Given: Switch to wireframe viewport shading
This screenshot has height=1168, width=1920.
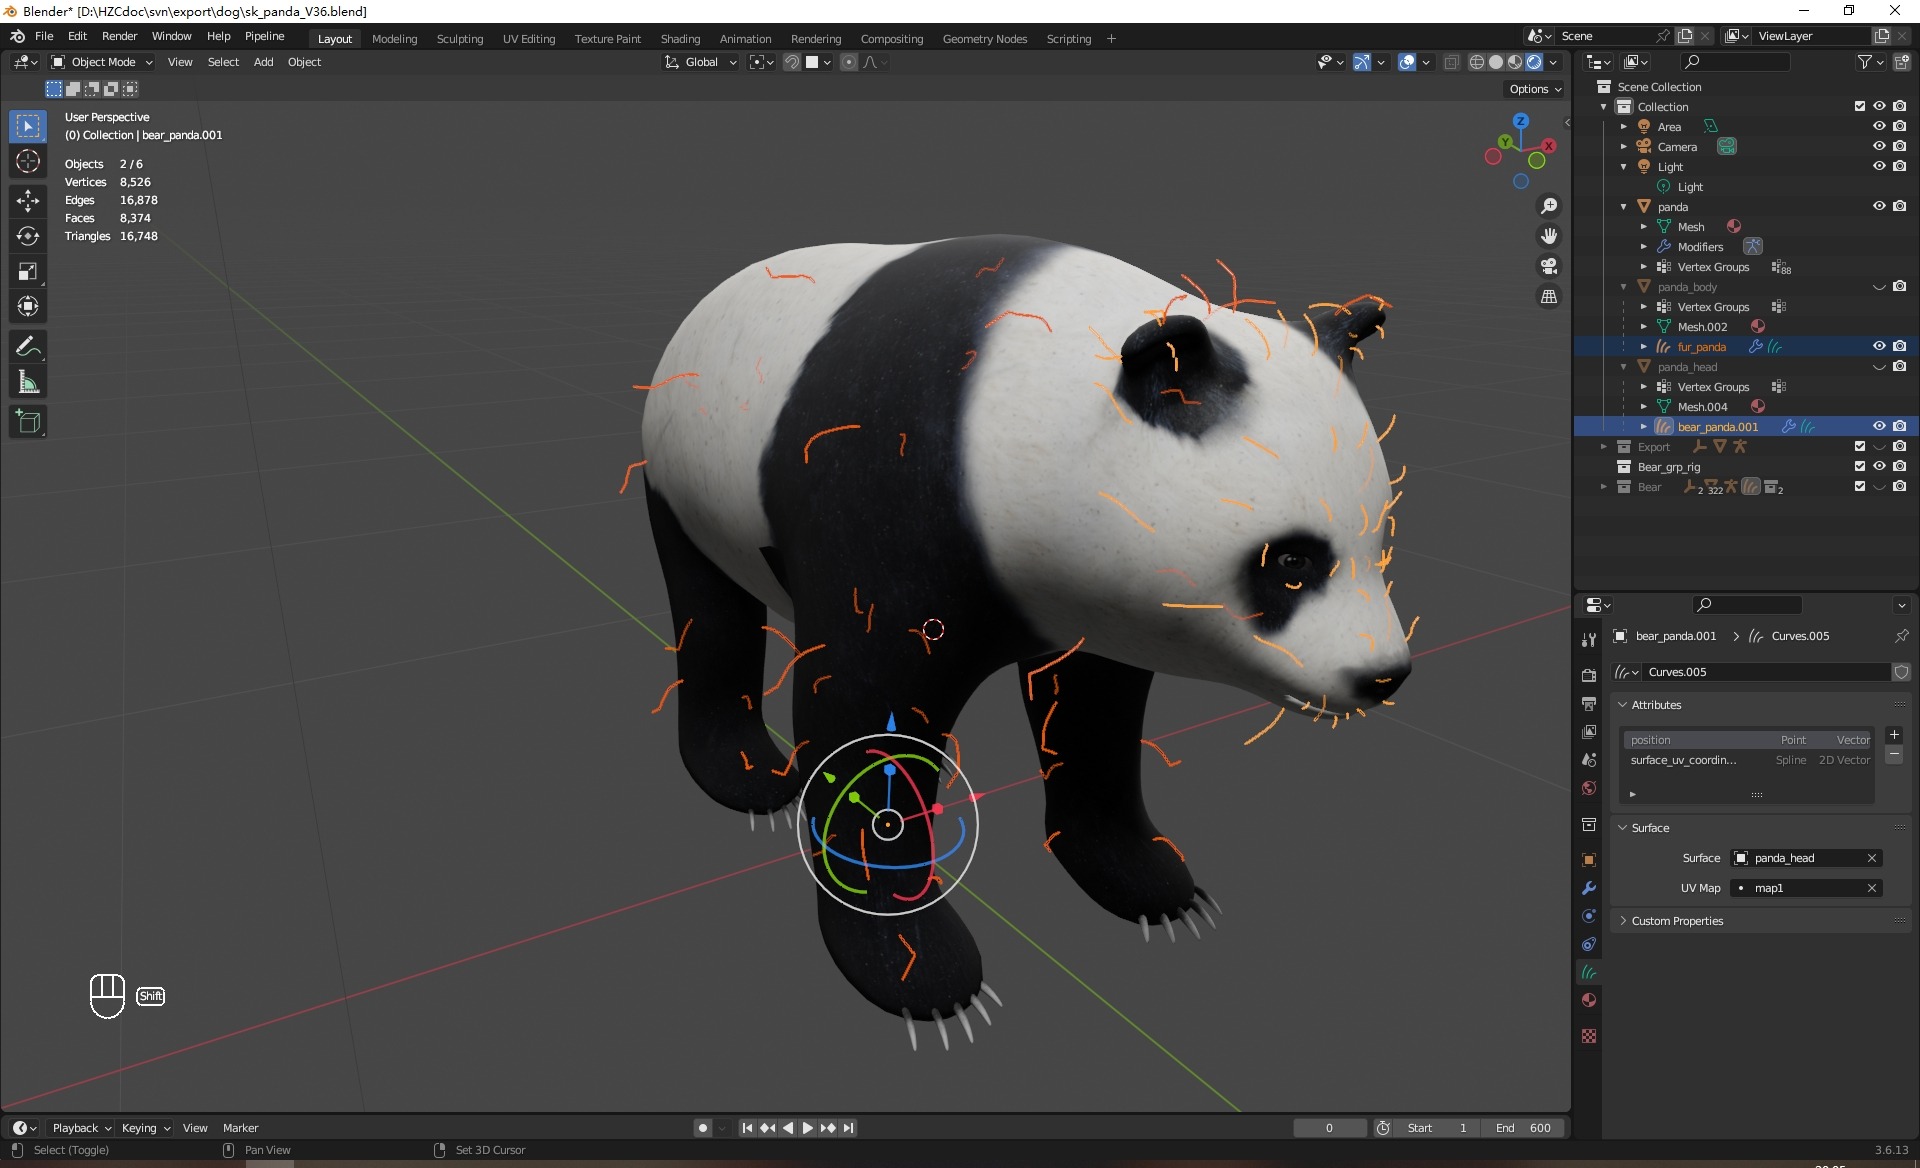Looking at the screenshot, I should (1476, 62).
